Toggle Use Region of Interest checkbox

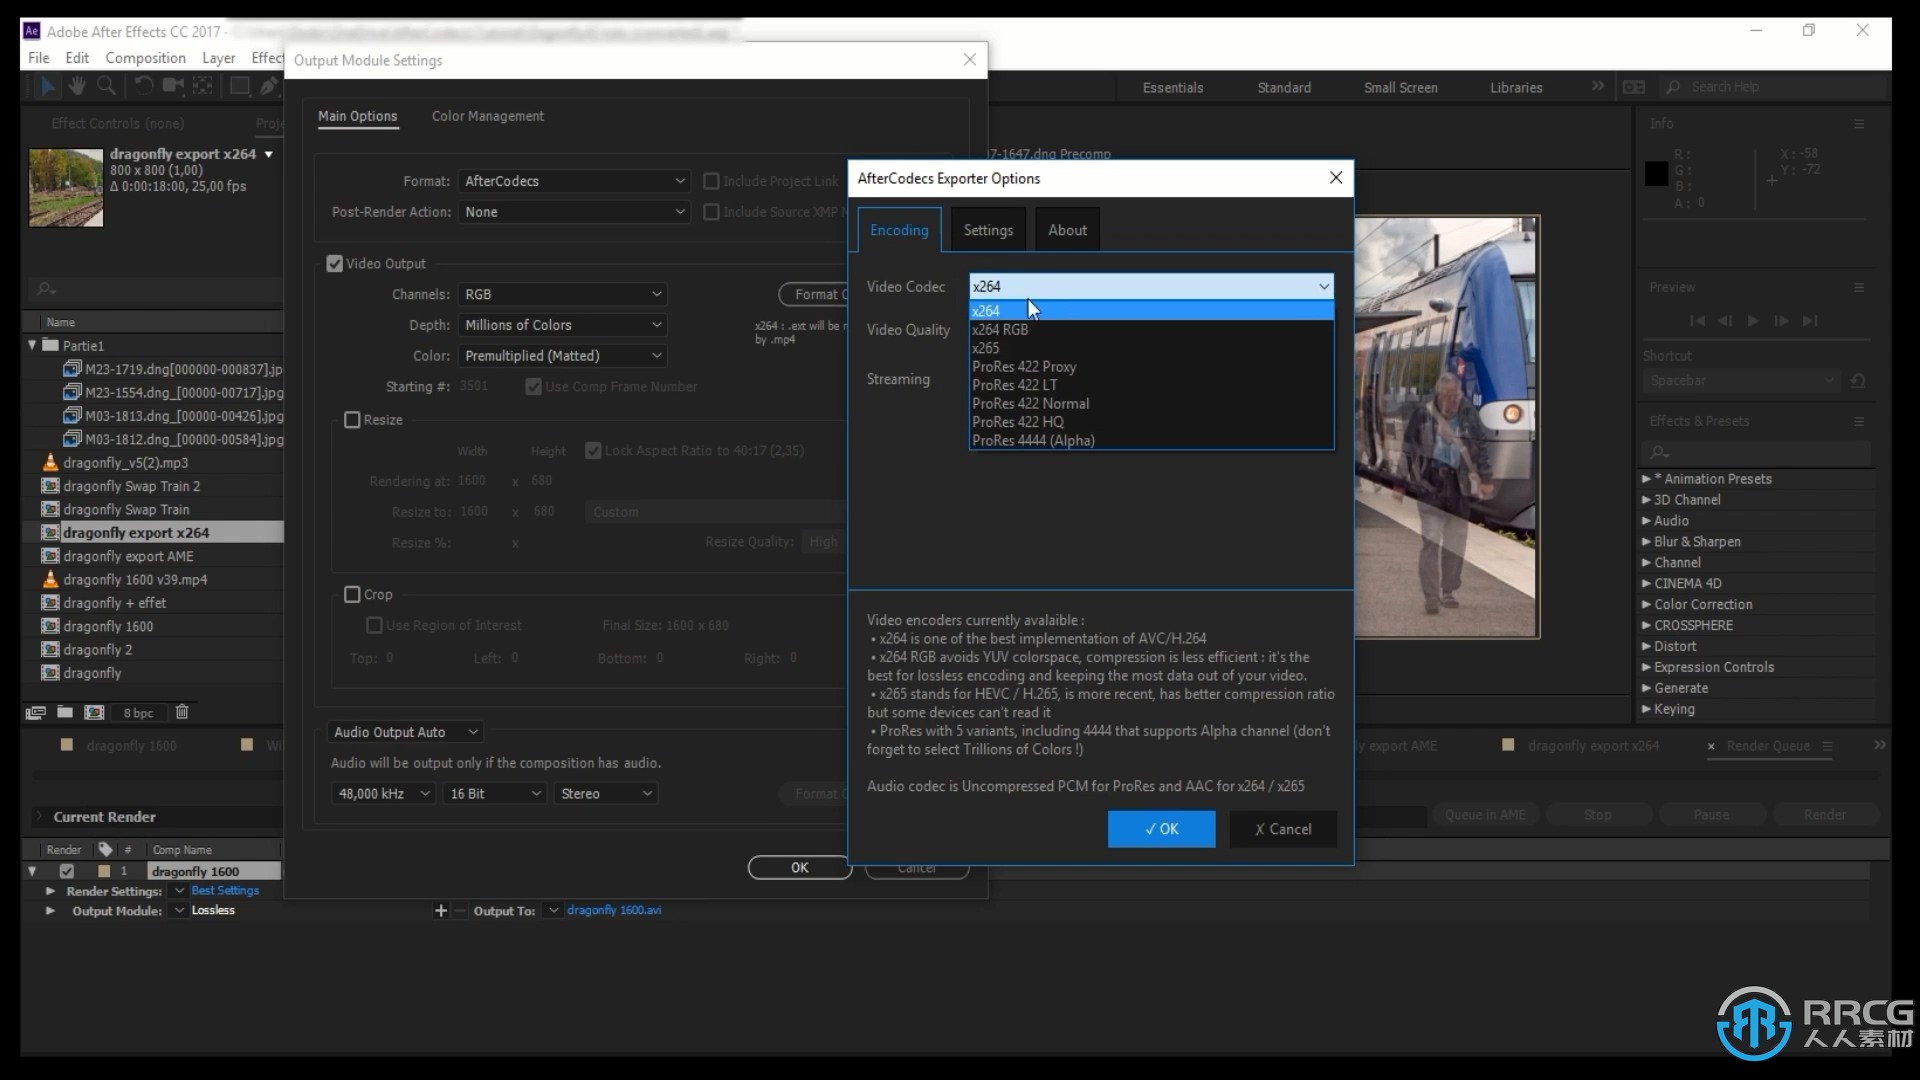click(x=374, y=625)
